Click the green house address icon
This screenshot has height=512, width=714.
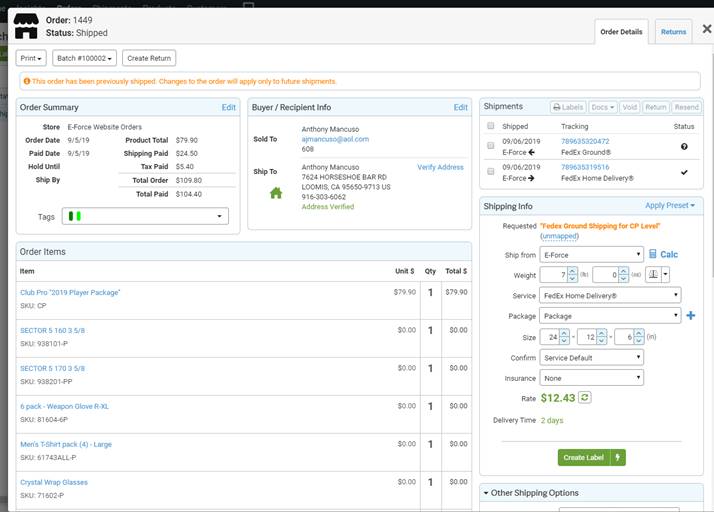tap(276, 193)
